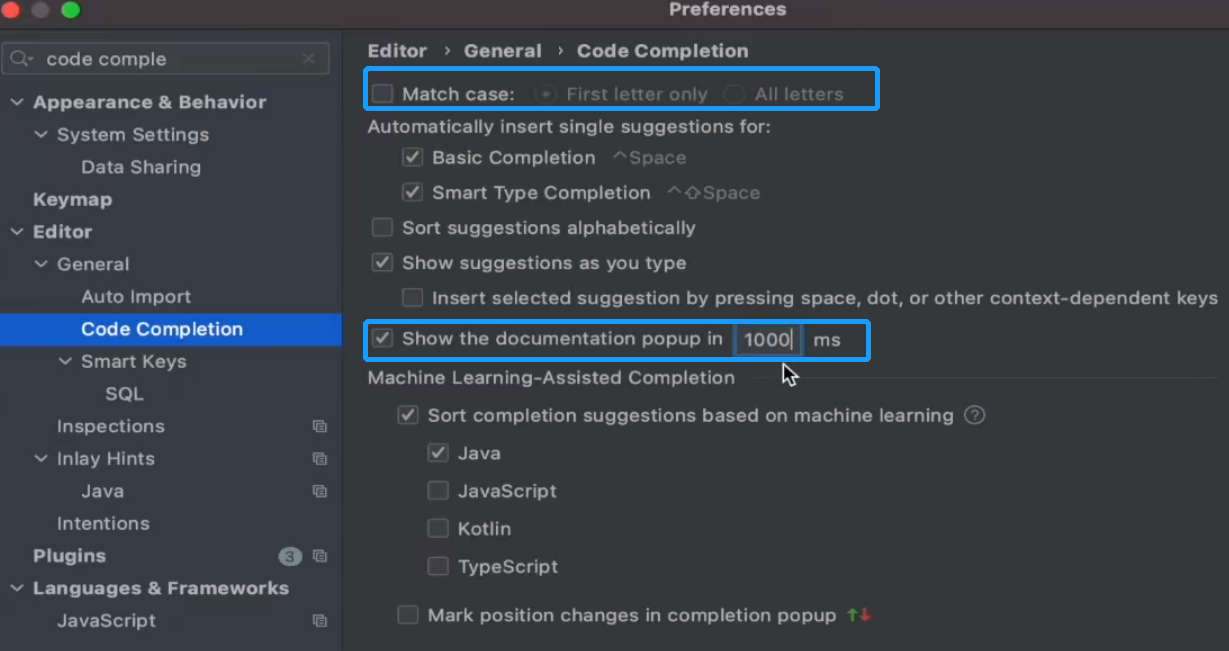Screen dimensions: 1229x651
Task: Click the project-level icon beside Plugins
Action: coord(320,556)
